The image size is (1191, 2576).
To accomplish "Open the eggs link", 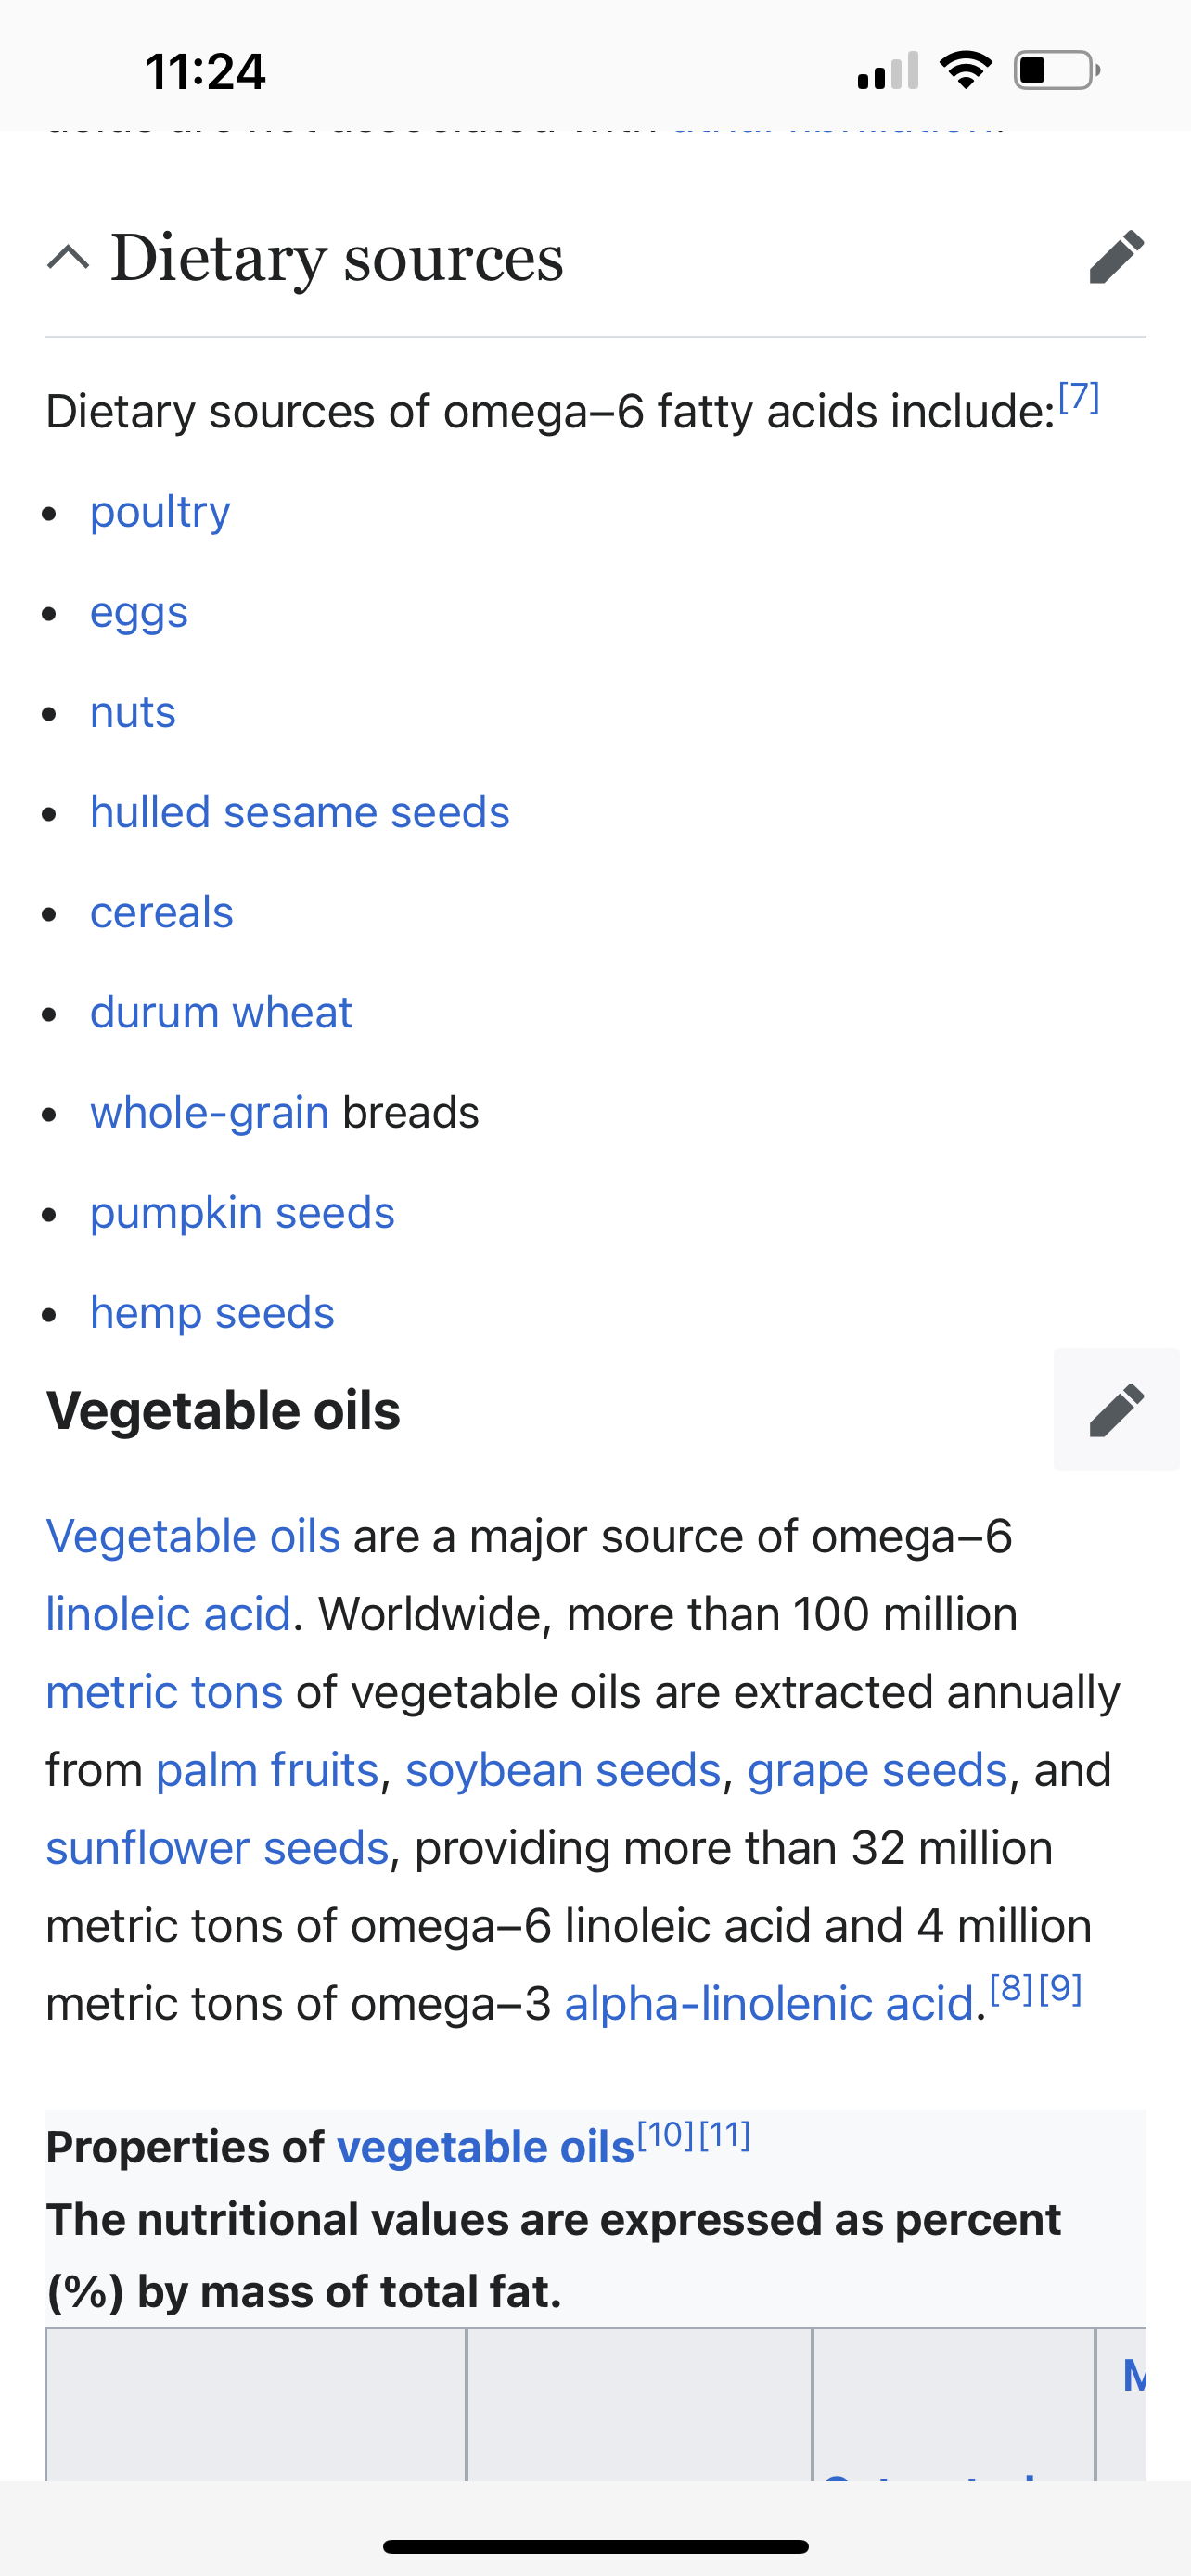I will point(139,612).
